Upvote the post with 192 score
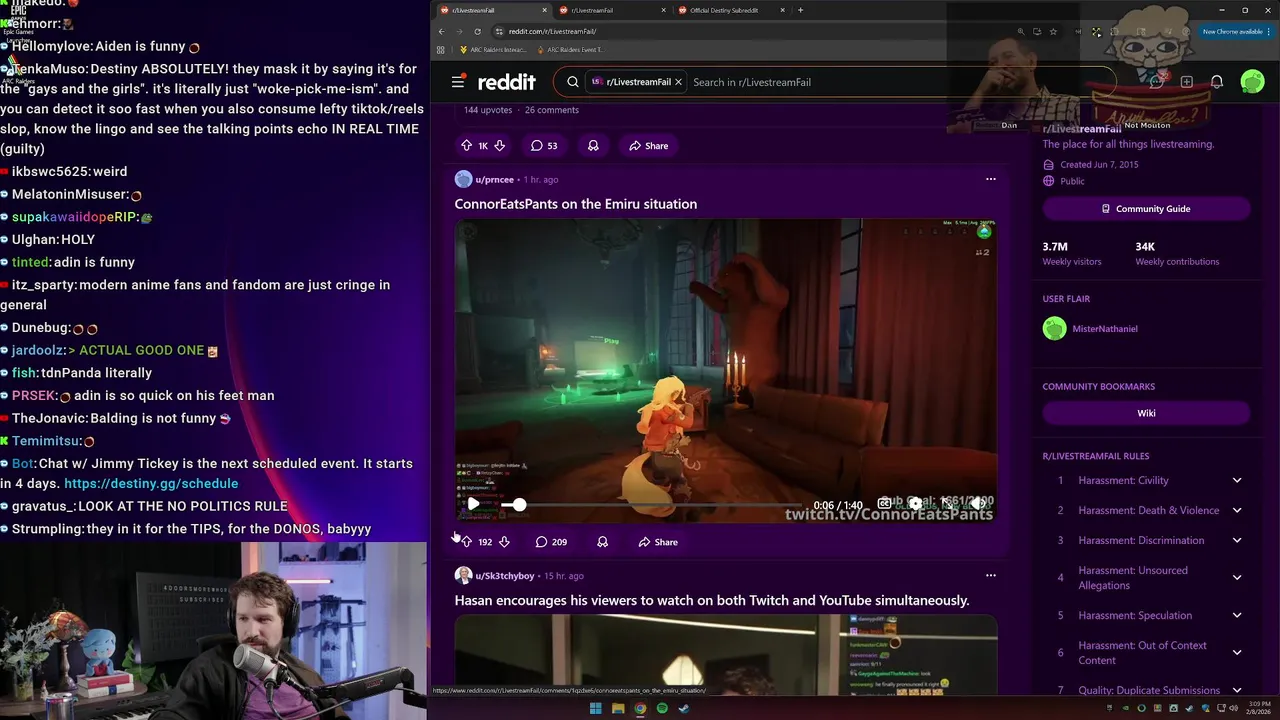Screen dimensions: 1280x720 pos(466,542)
